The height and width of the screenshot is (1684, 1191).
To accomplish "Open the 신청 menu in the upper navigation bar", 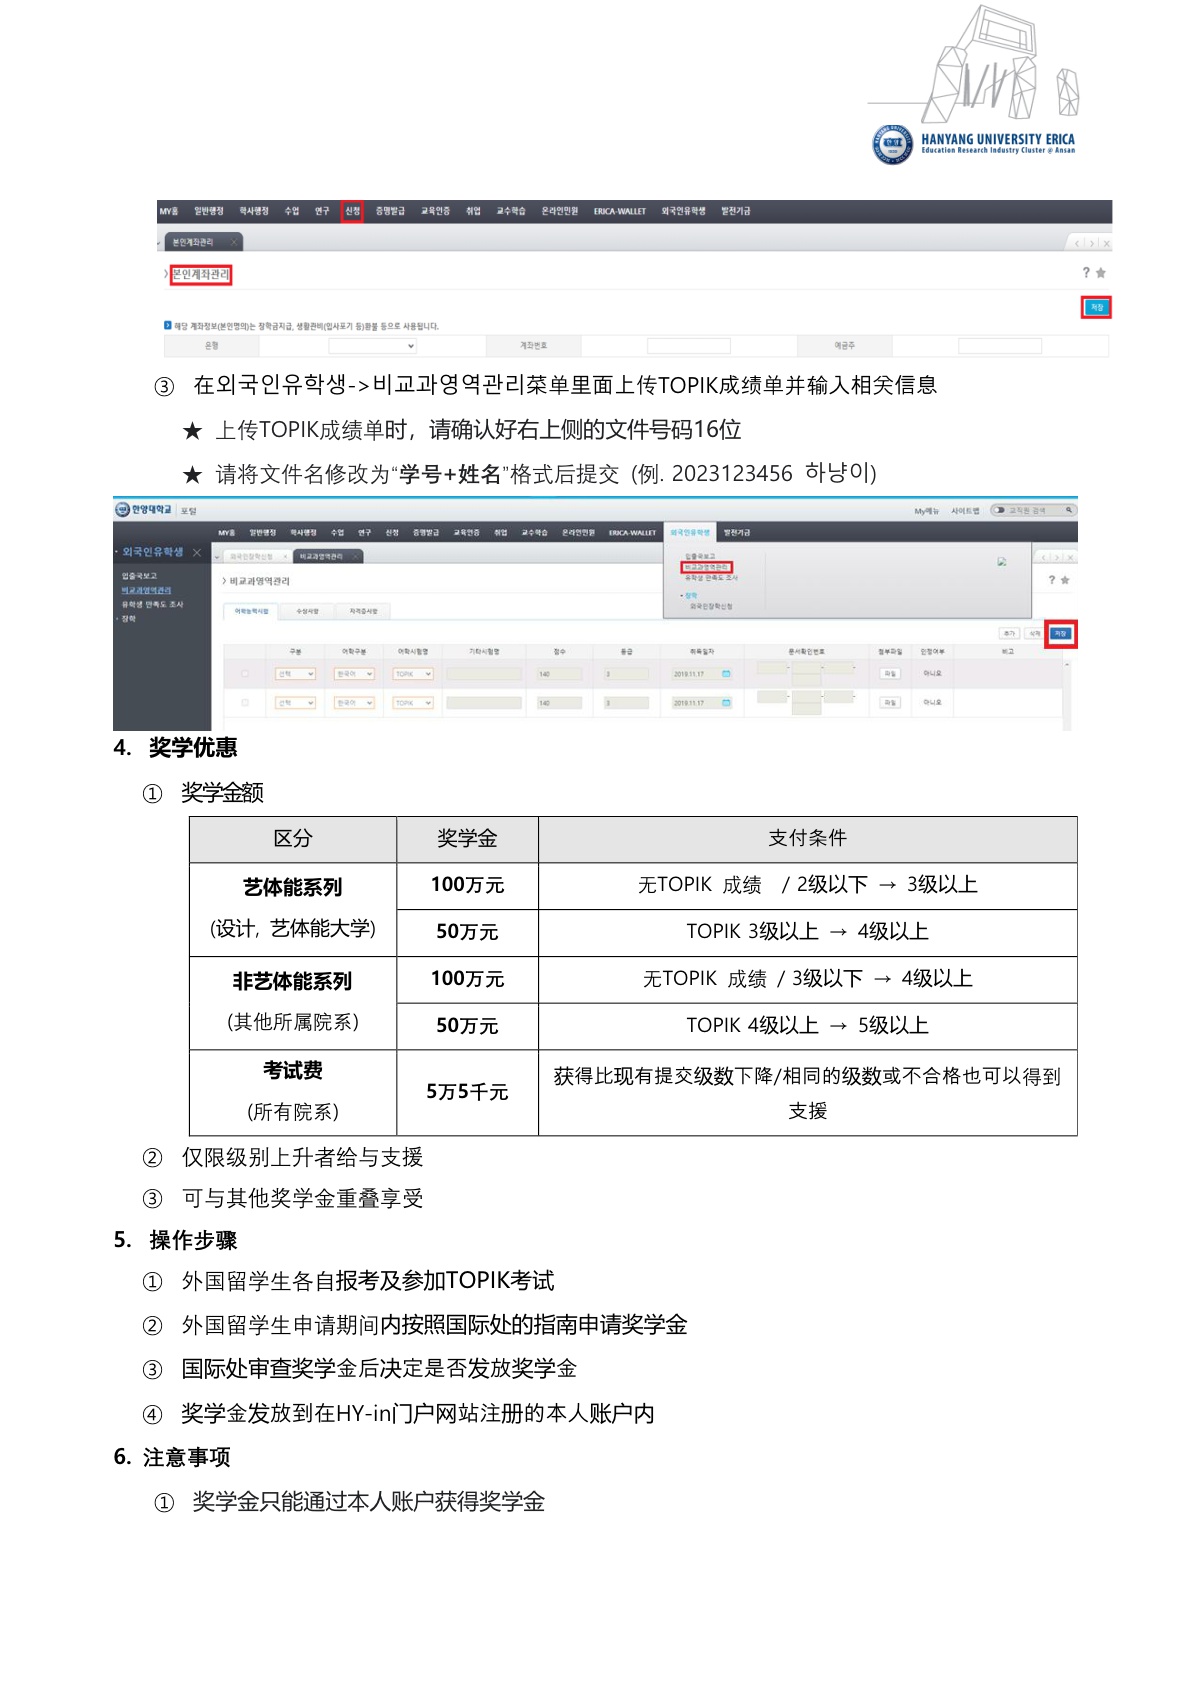I will click(352, 211).
